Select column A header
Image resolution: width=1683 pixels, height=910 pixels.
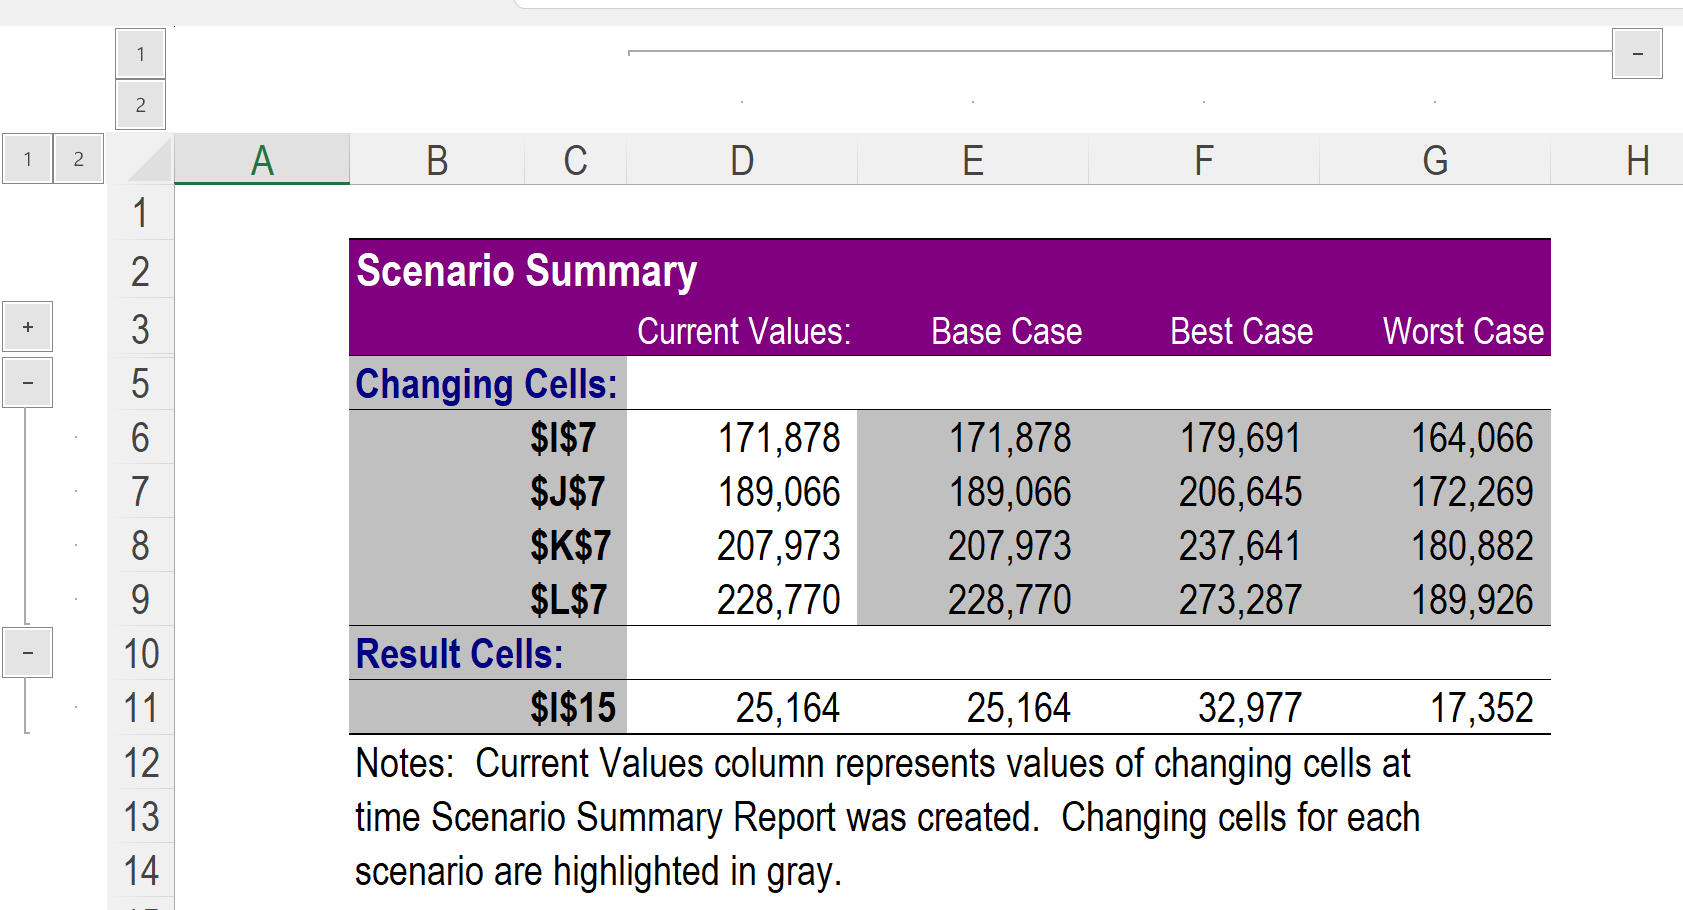[x=262, y=161]
